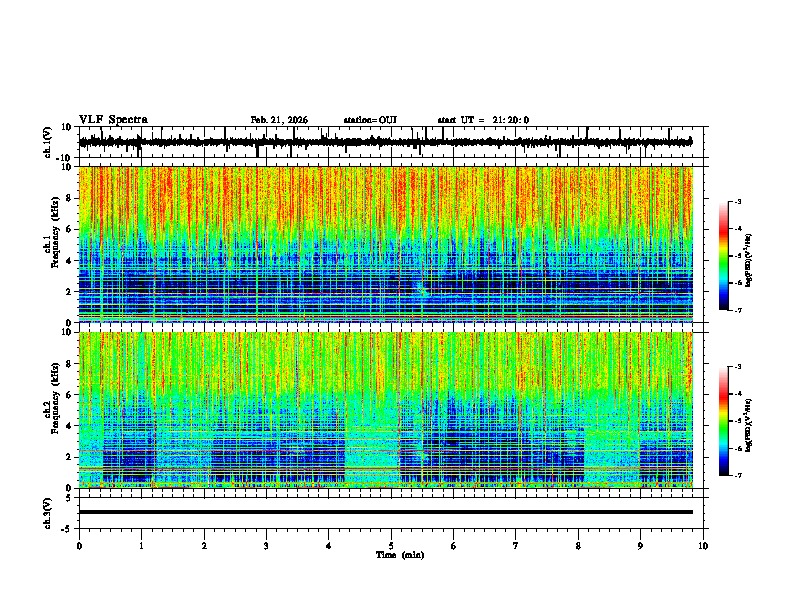
Task: Click the 'ch.3(V)' axis label
Action: point(47,513)
